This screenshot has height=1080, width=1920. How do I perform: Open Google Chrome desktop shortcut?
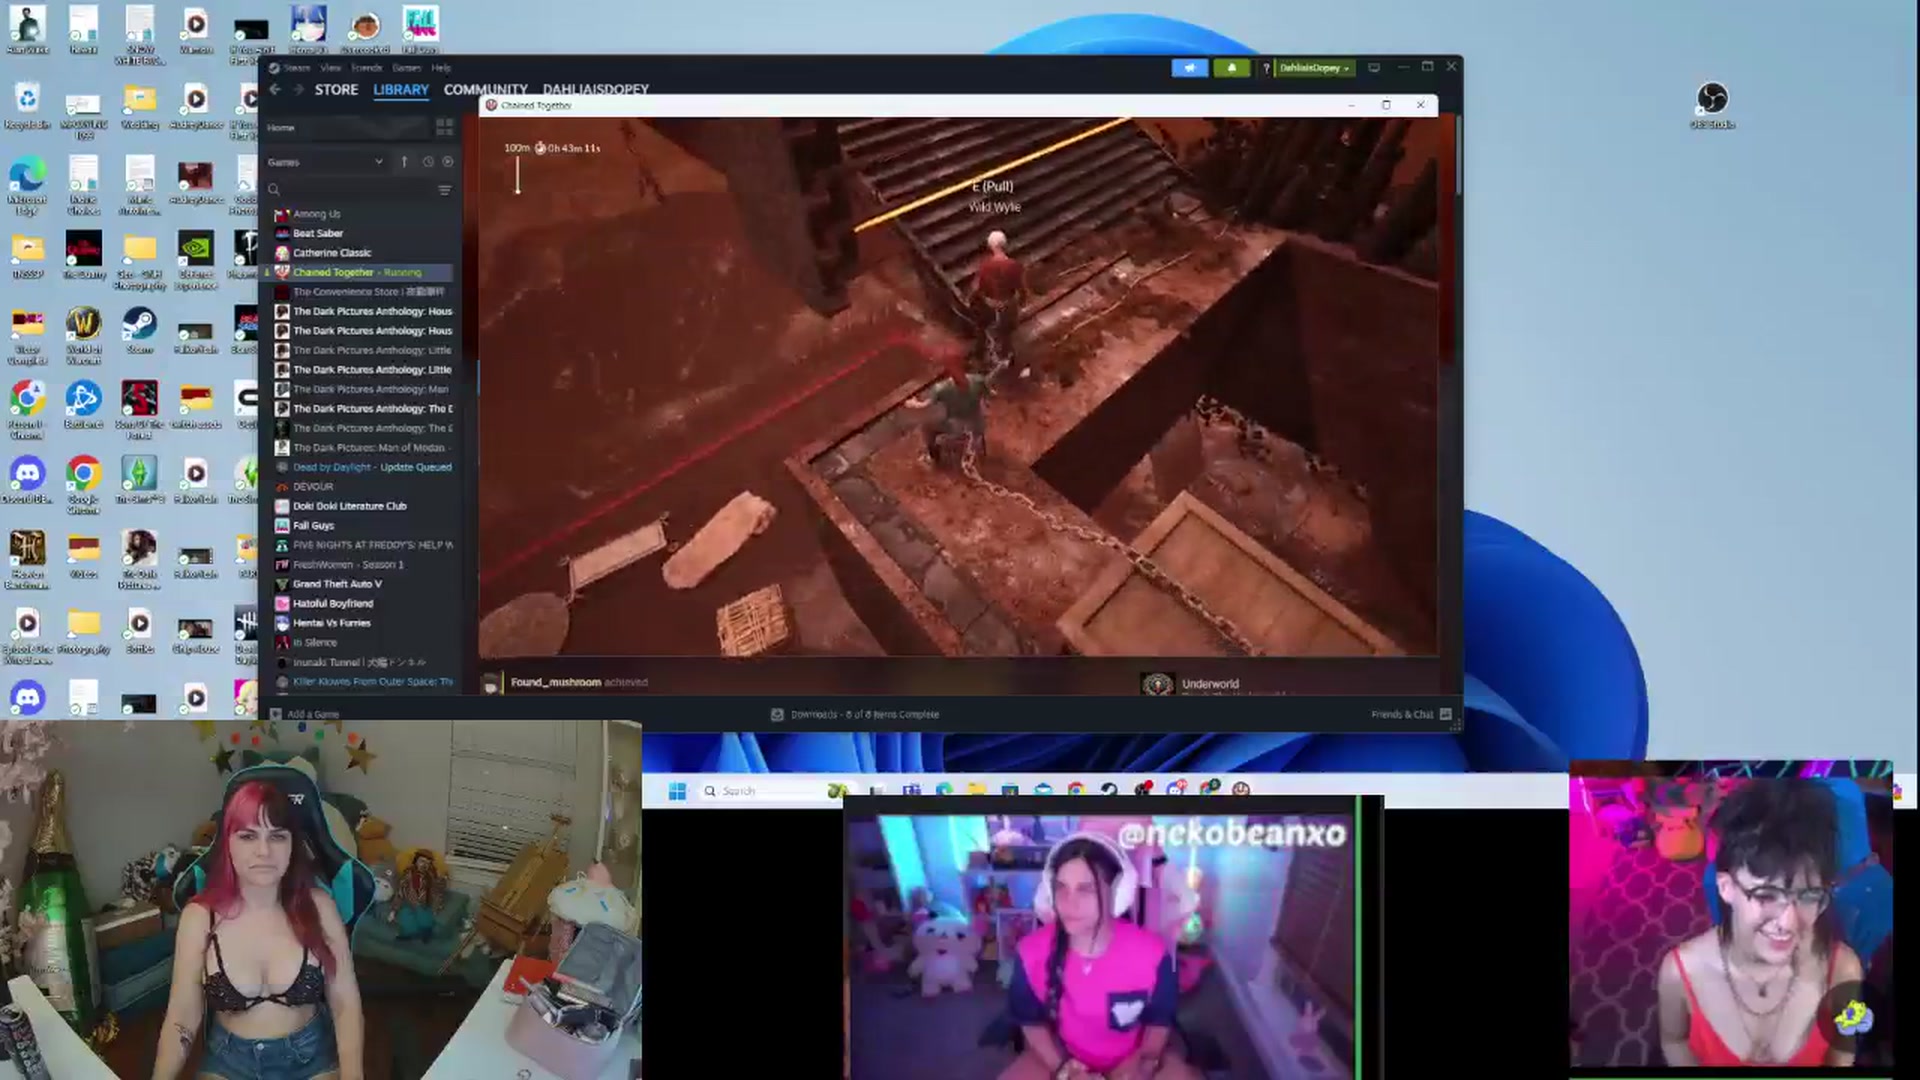(83, 484)
